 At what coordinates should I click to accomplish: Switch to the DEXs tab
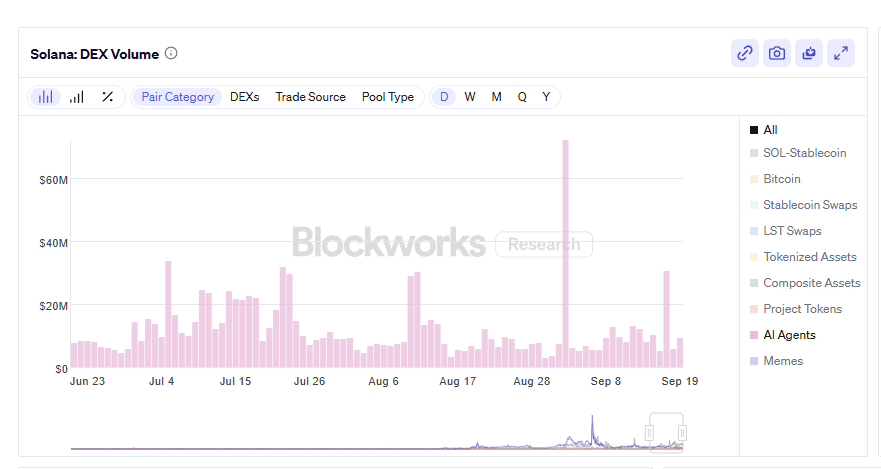click(244, 97)
